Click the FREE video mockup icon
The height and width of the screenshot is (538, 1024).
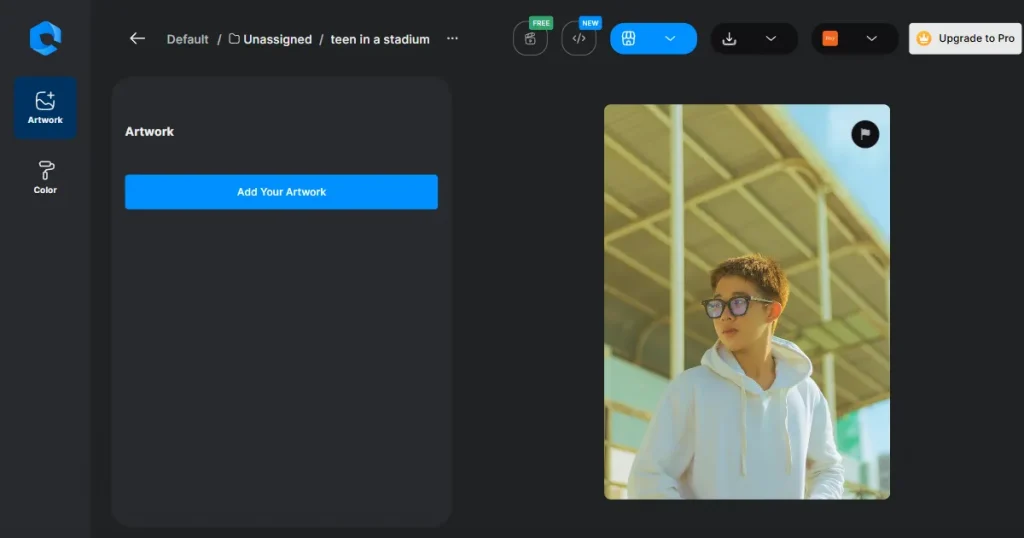tap(530, 39)
